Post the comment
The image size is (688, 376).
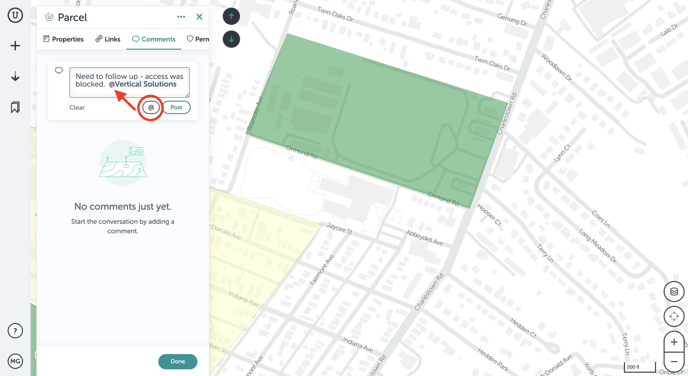[176, 107]
